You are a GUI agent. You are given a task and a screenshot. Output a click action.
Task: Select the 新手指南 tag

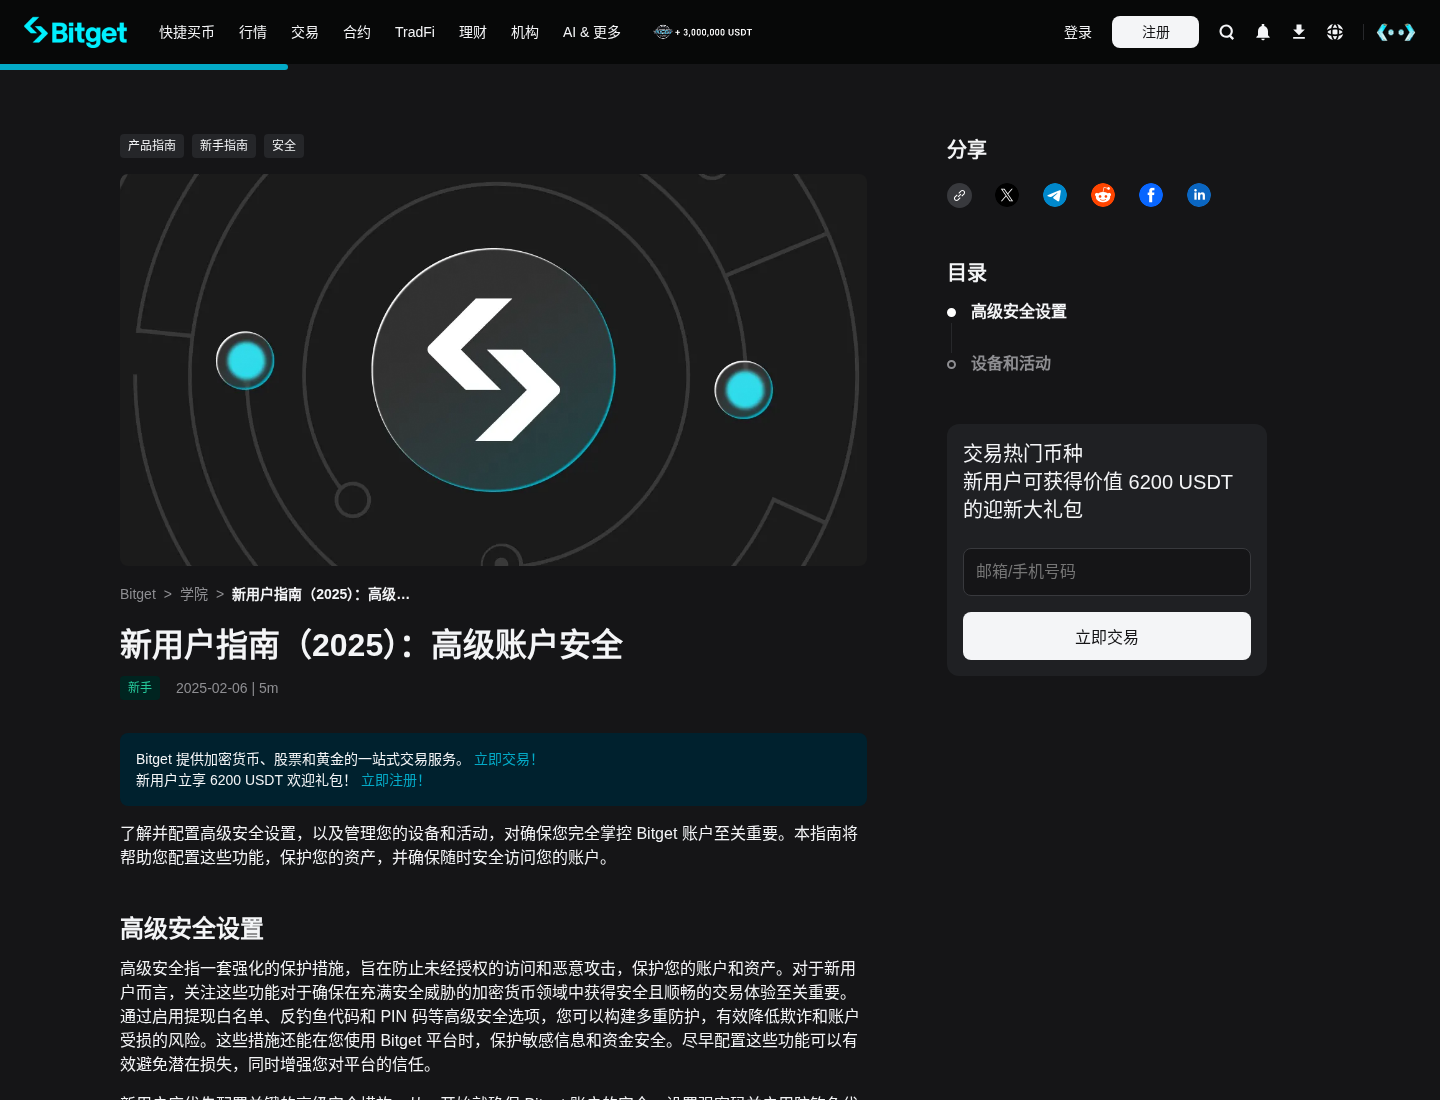tap(224, 146)
